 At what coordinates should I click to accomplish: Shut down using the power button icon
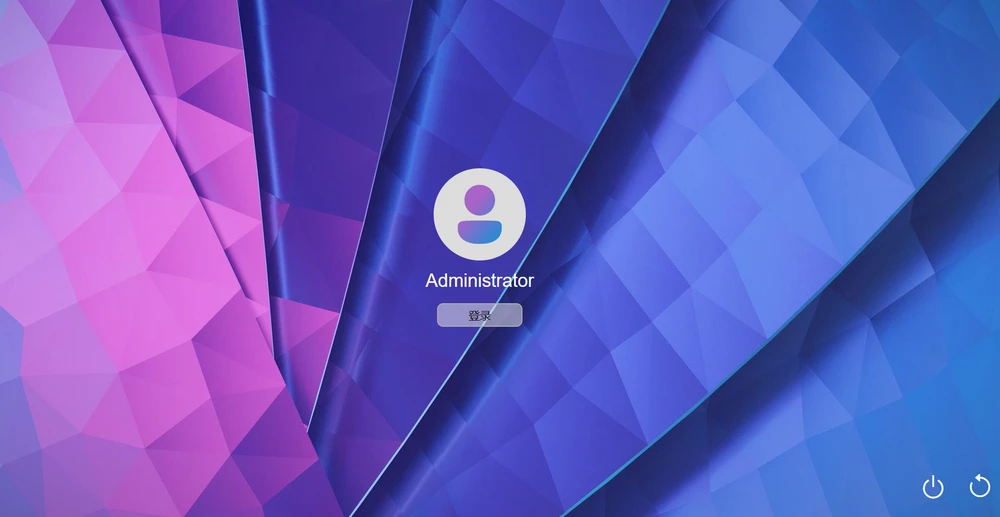932,487
